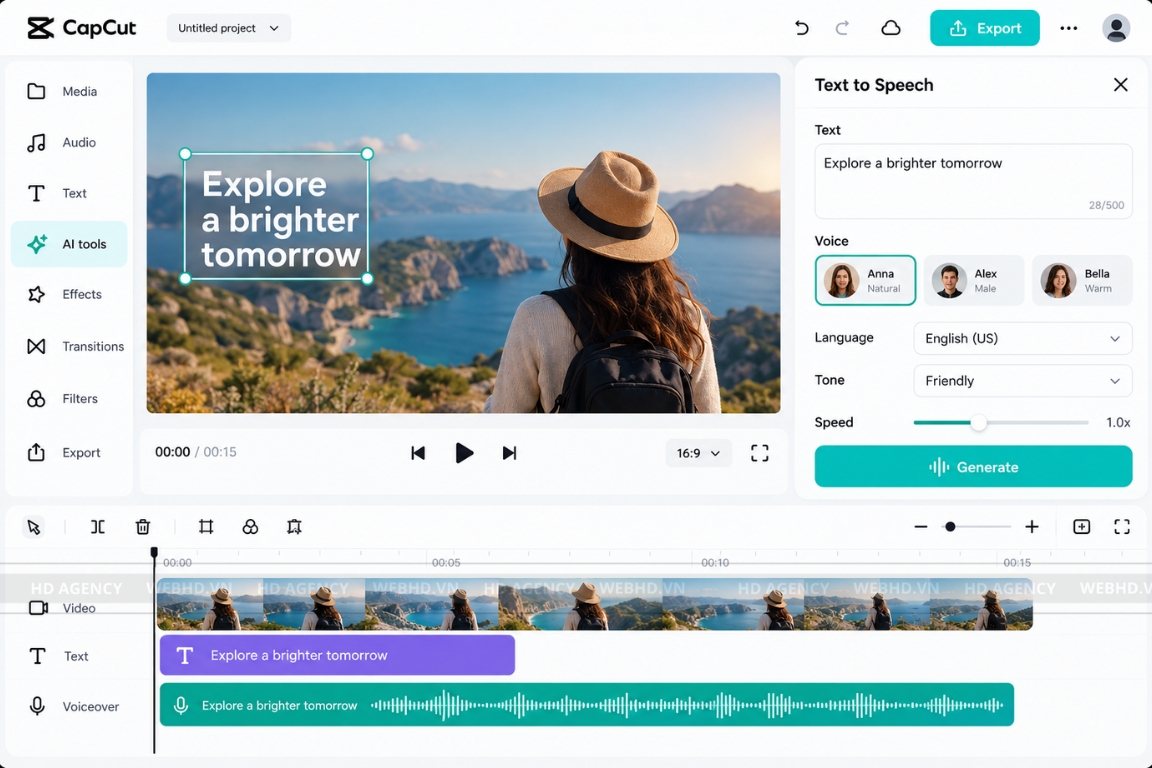Select the Alex Male voice
Image resolution: width=1152 pixels, height=768 pixels.
(x=973, y=280)
